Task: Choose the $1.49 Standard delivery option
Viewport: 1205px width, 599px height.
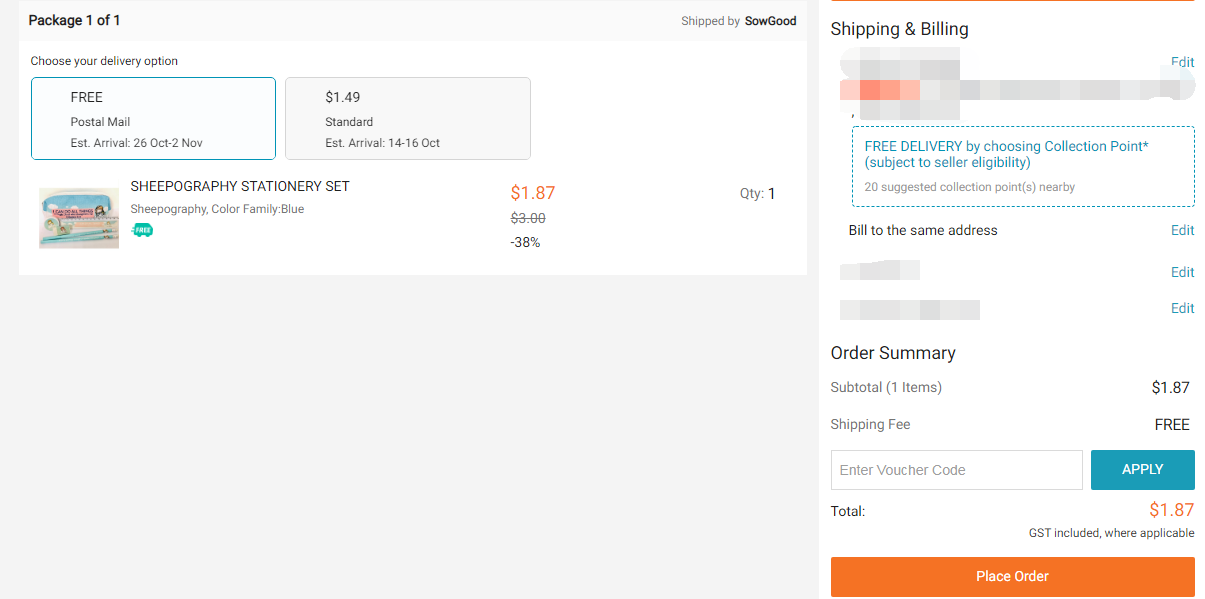Action: [407, 119]
